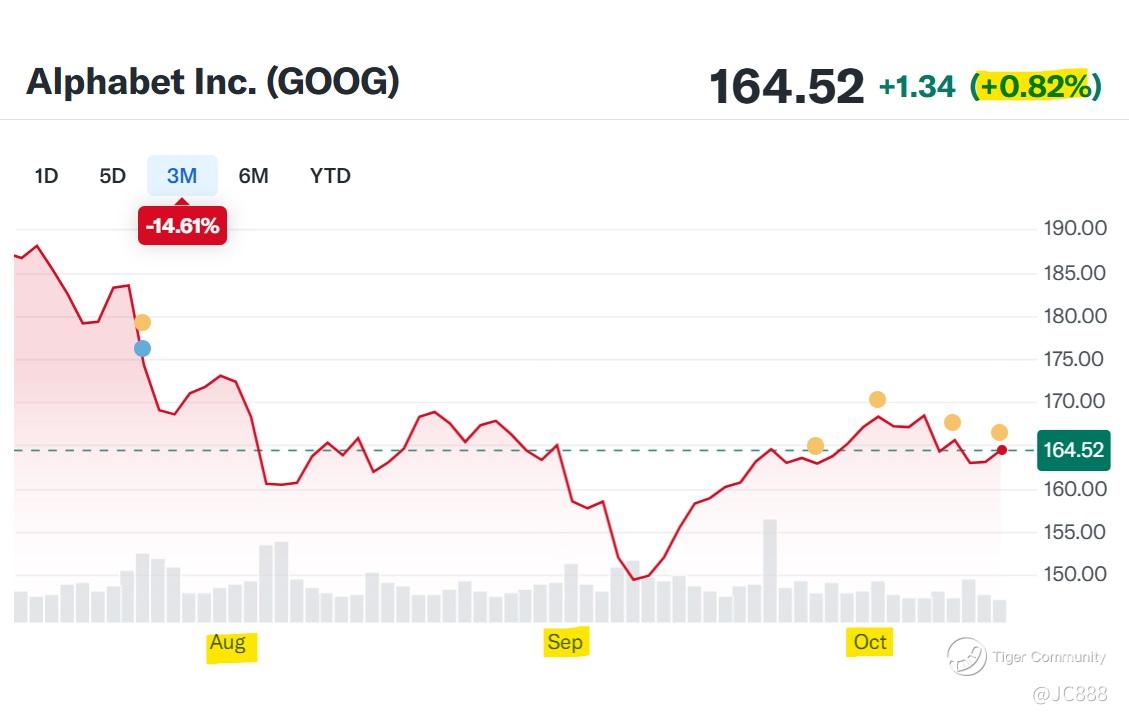1129x719 pixels.
Task: Click the highlighted Oct axis label
Action: pos(870,642)
